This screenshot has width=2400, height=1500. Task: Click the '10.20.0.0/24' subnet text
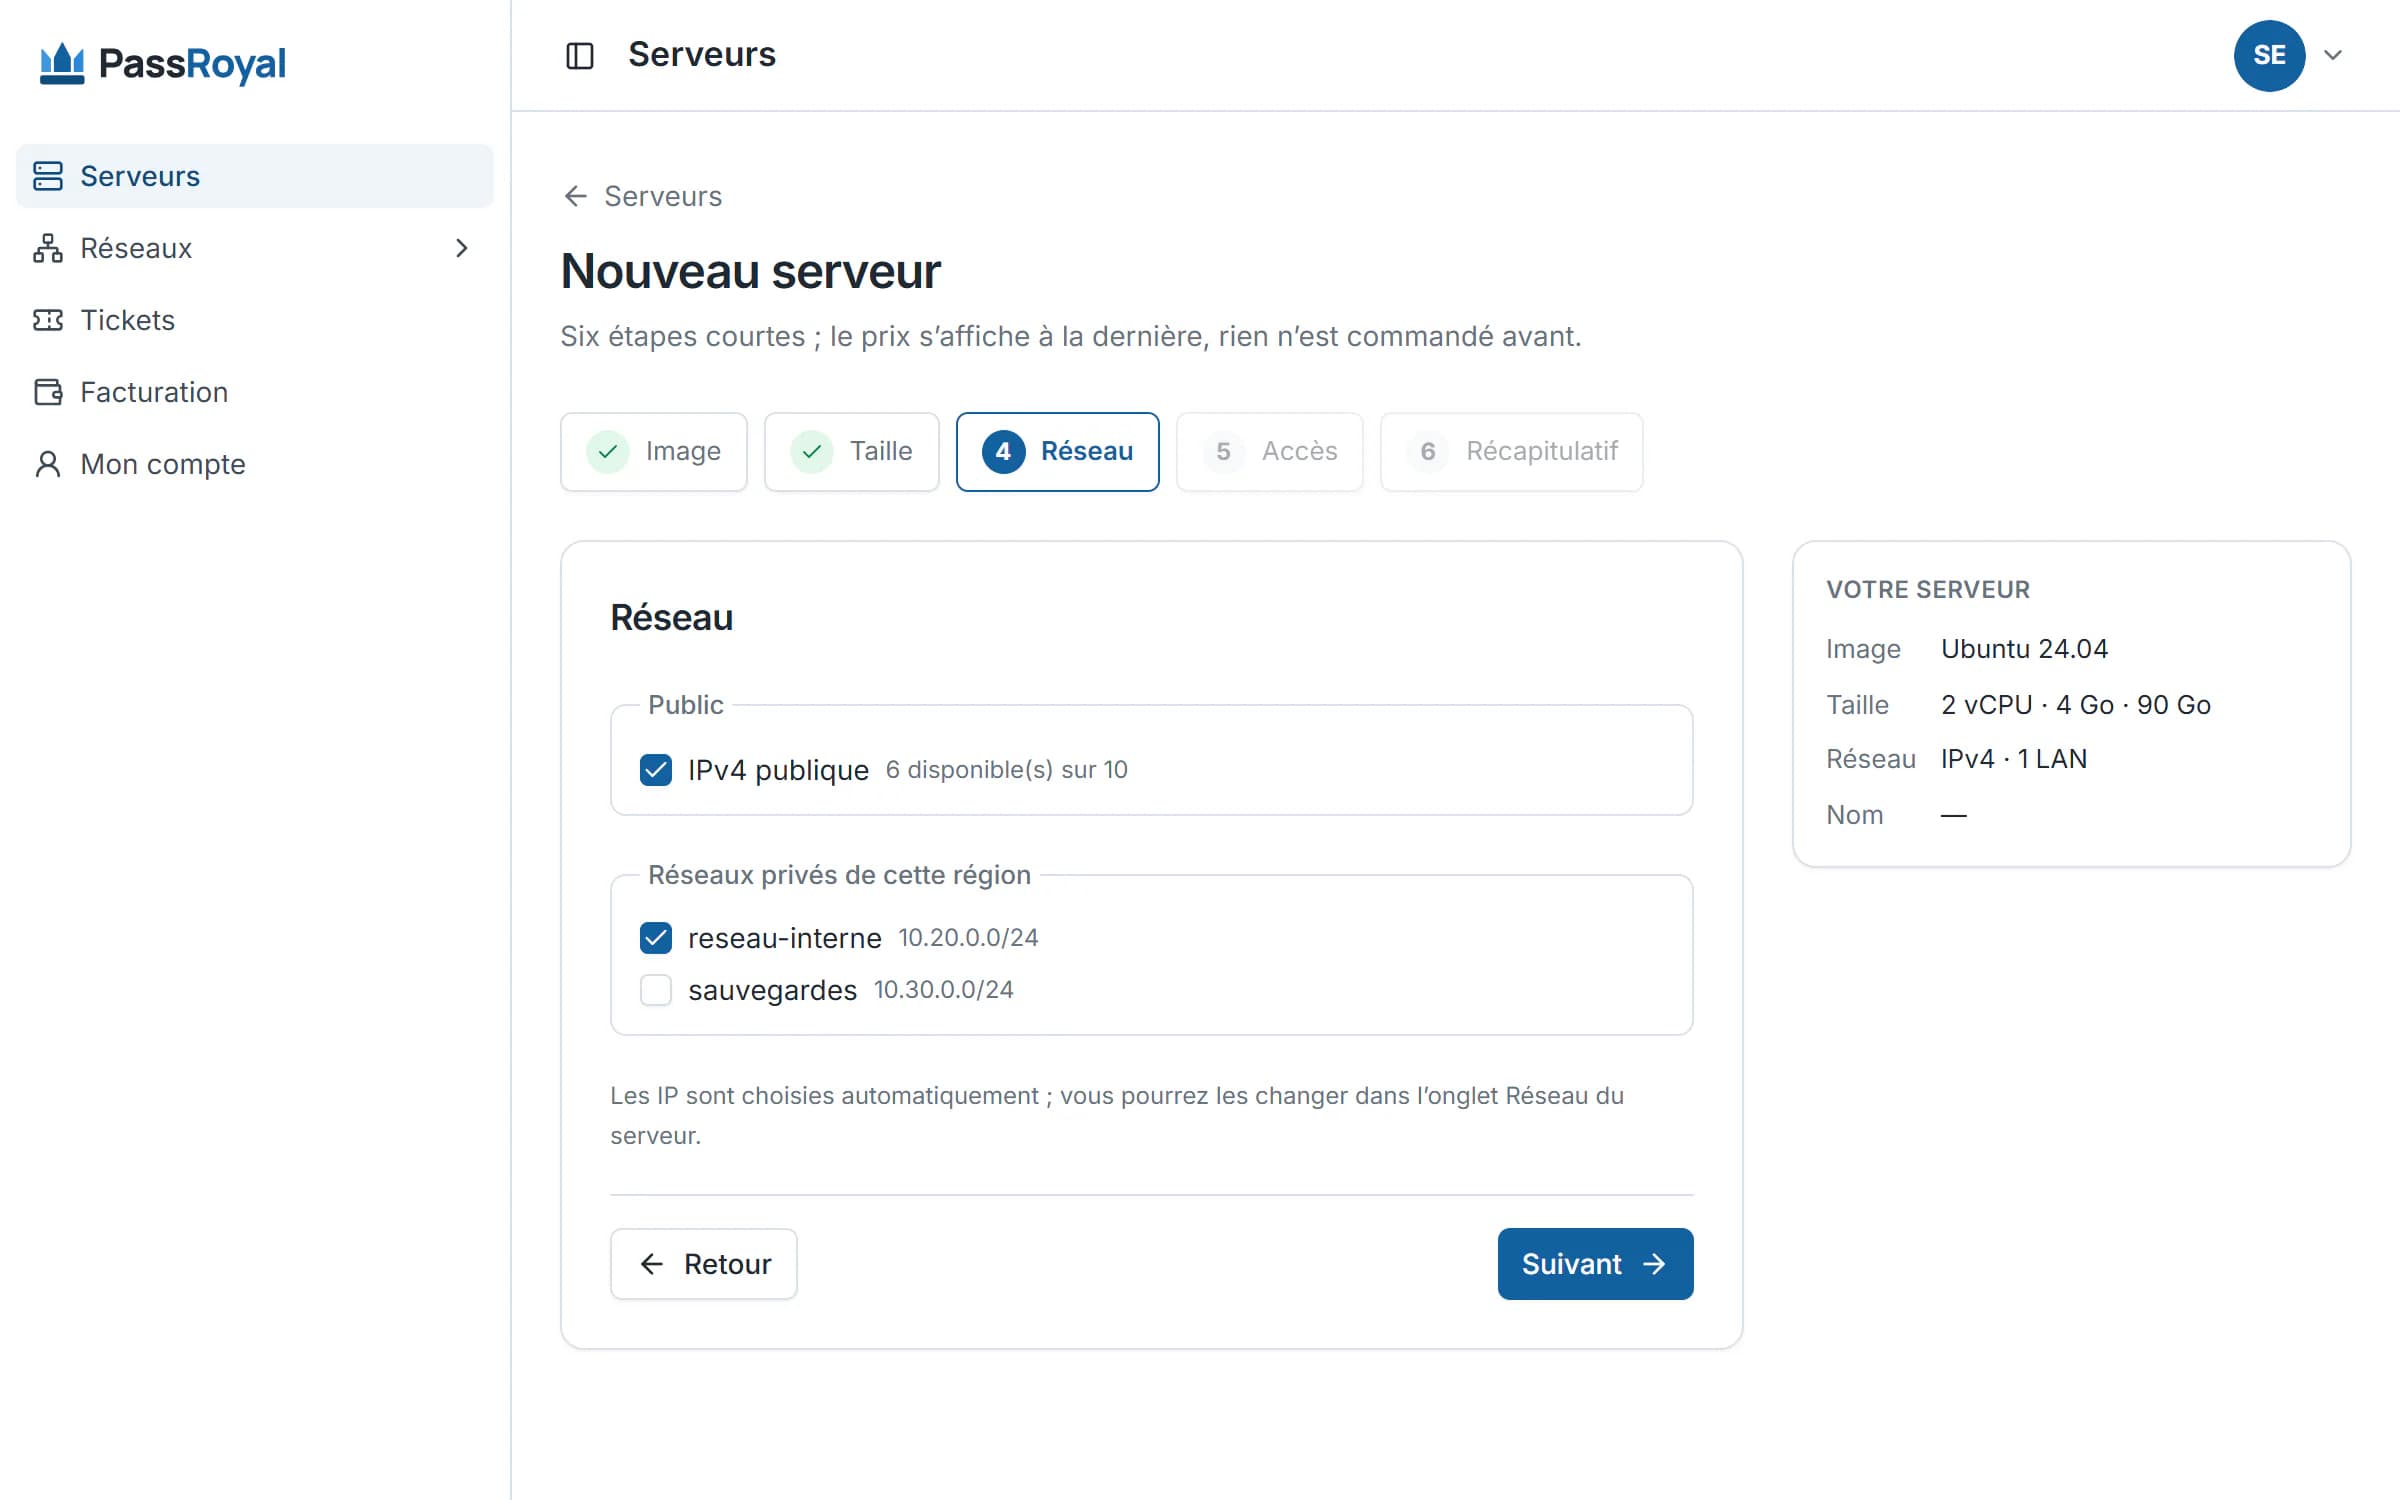click(x=968, y=938)
